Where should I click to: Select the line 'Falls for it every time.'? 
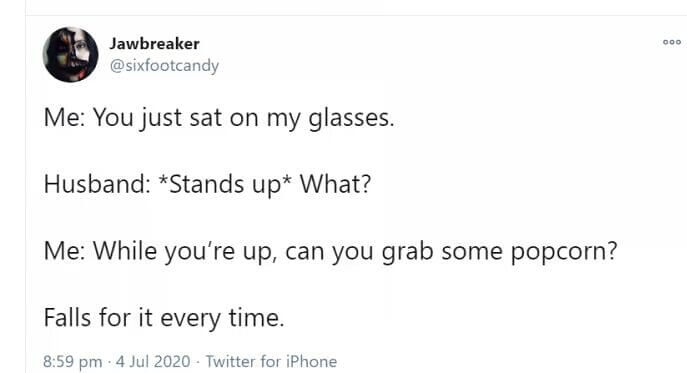(164, 317)
